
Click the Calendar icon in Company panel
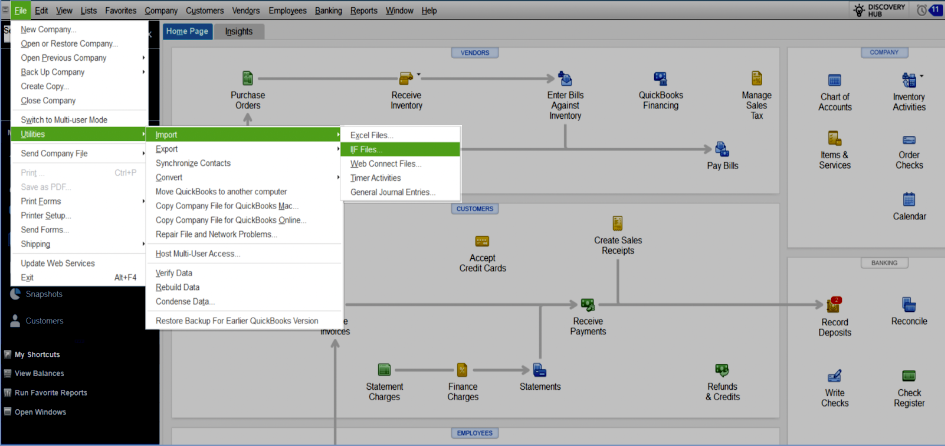click(x=908, y=200)
